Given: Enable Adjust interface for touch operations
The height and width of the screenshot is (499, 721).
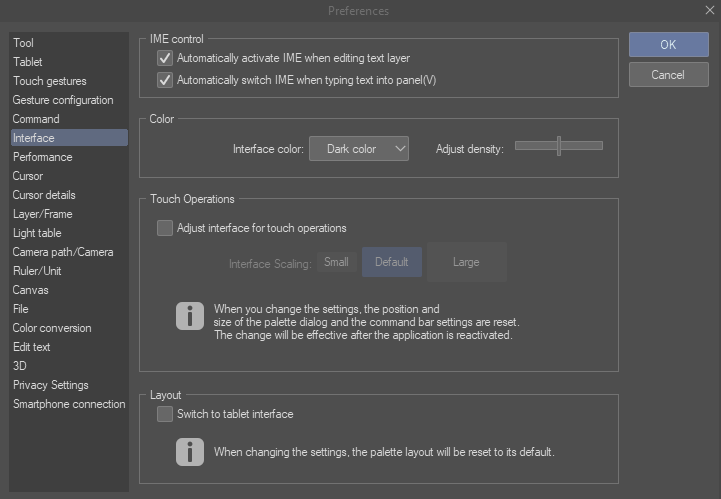Looking at the screenshot, I should point(165,228).
